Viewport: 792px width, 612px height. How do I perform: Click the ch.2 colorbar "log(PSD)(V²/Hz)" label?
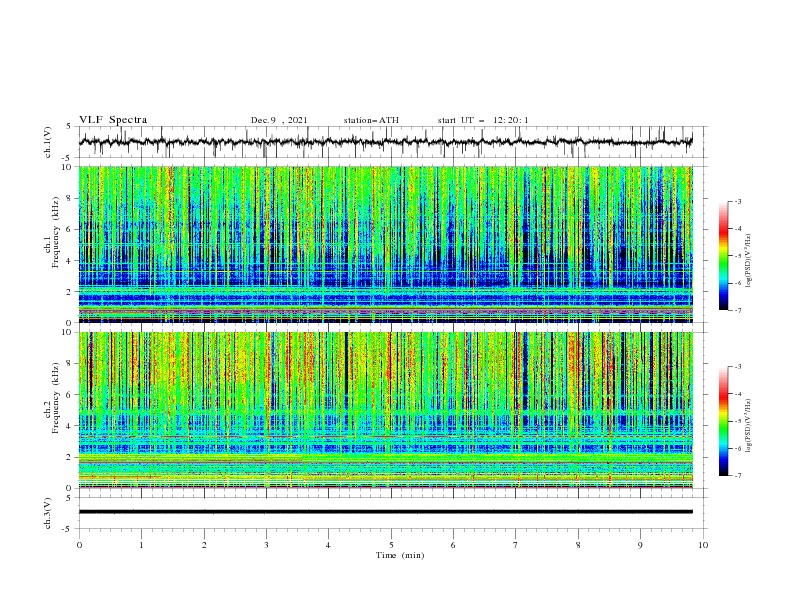tap(748, 426)
